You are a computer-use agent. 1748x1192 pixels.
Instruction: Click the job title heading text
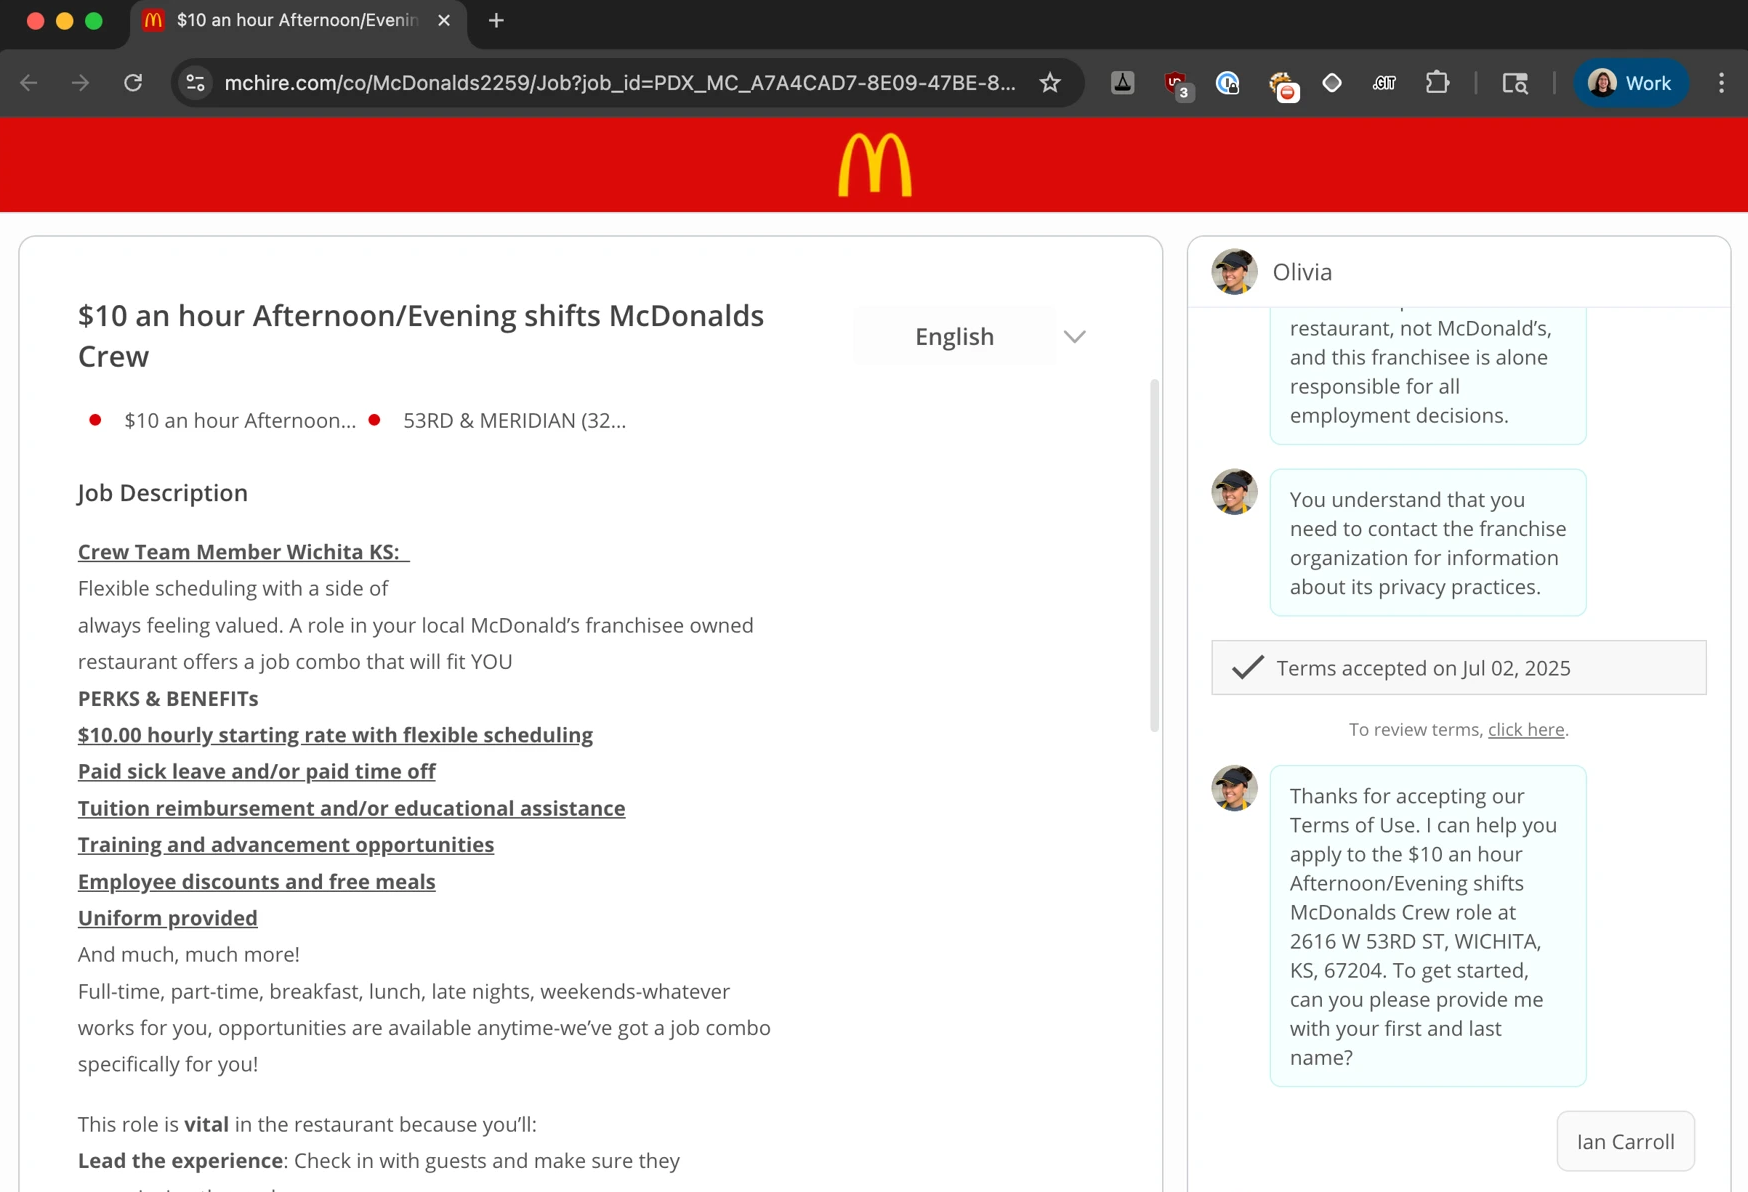pyautogui.click(x=421, y=336)
